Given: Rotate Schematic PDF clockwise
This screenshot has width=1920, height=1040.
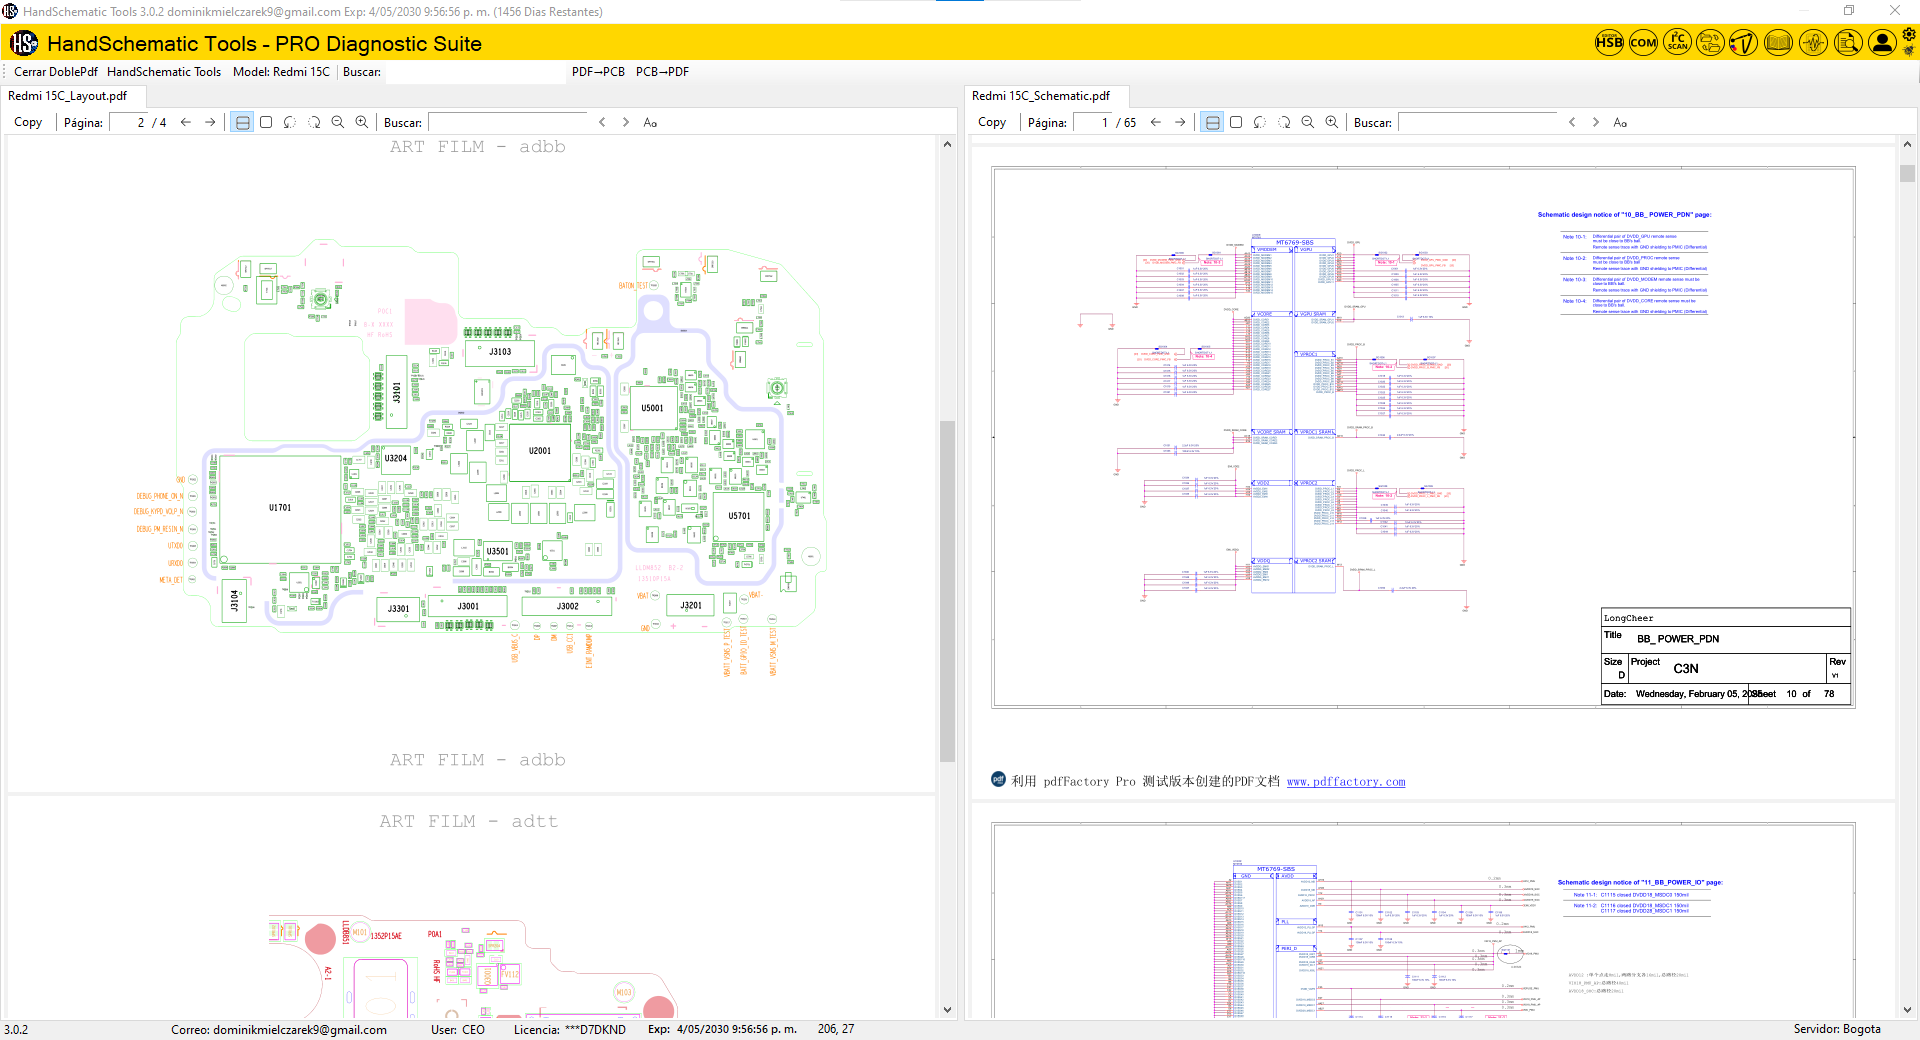Looking at the screenshot, I should 1284,122.
